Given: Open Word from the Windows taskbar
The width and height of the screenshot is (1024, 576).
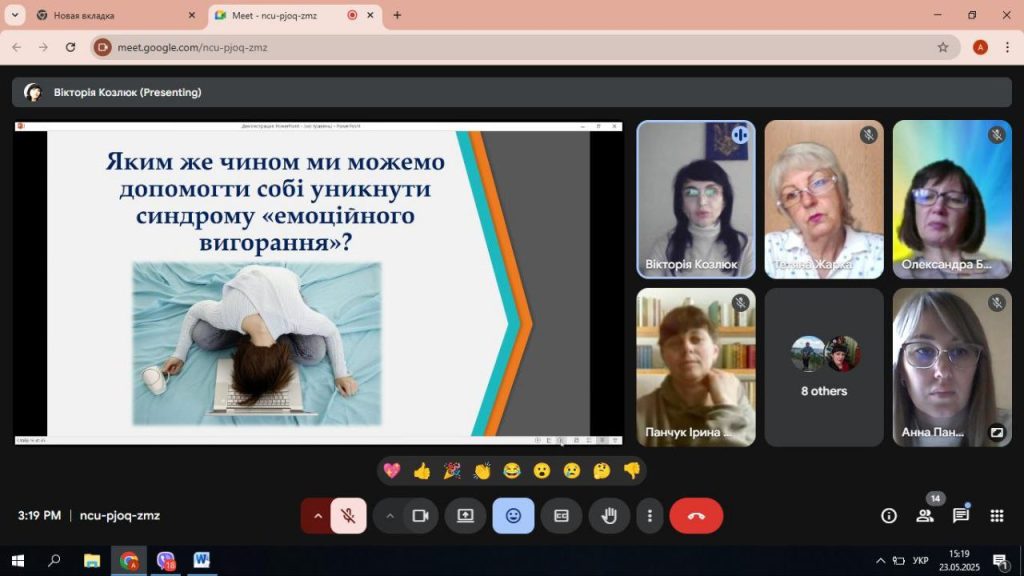Looking at the screenshot, I should coord(202,560).
